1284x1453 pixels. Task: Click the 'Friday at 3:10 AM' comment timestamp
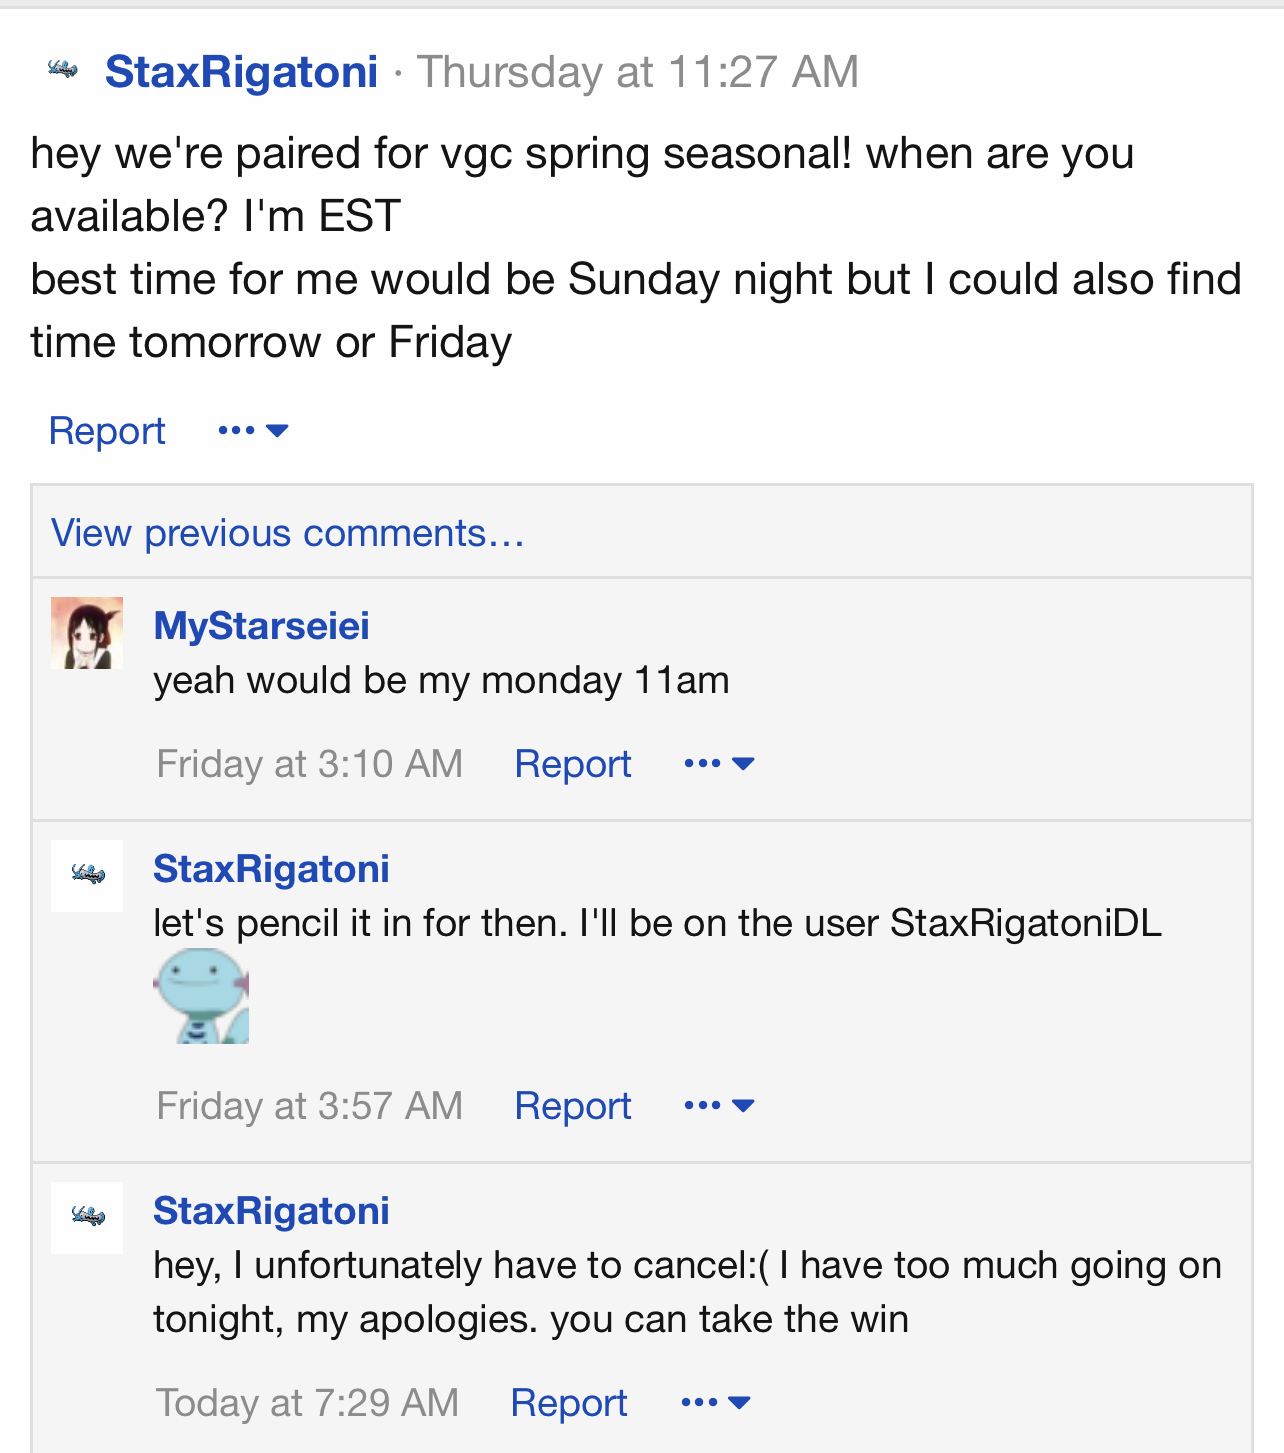pos(309,764)
